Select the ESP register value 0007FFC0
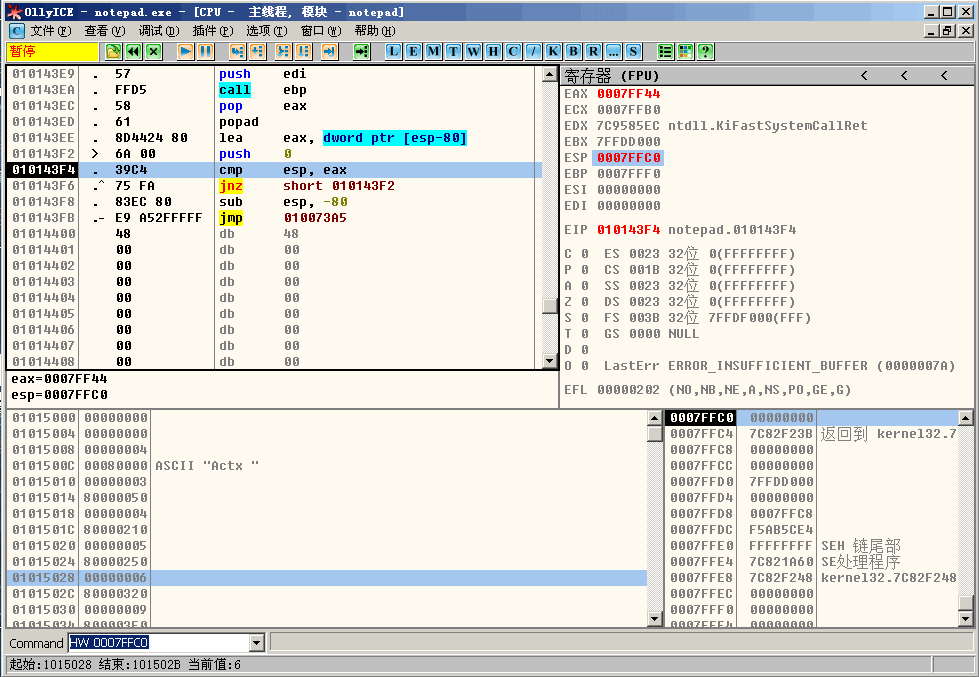 click(629, 158)
